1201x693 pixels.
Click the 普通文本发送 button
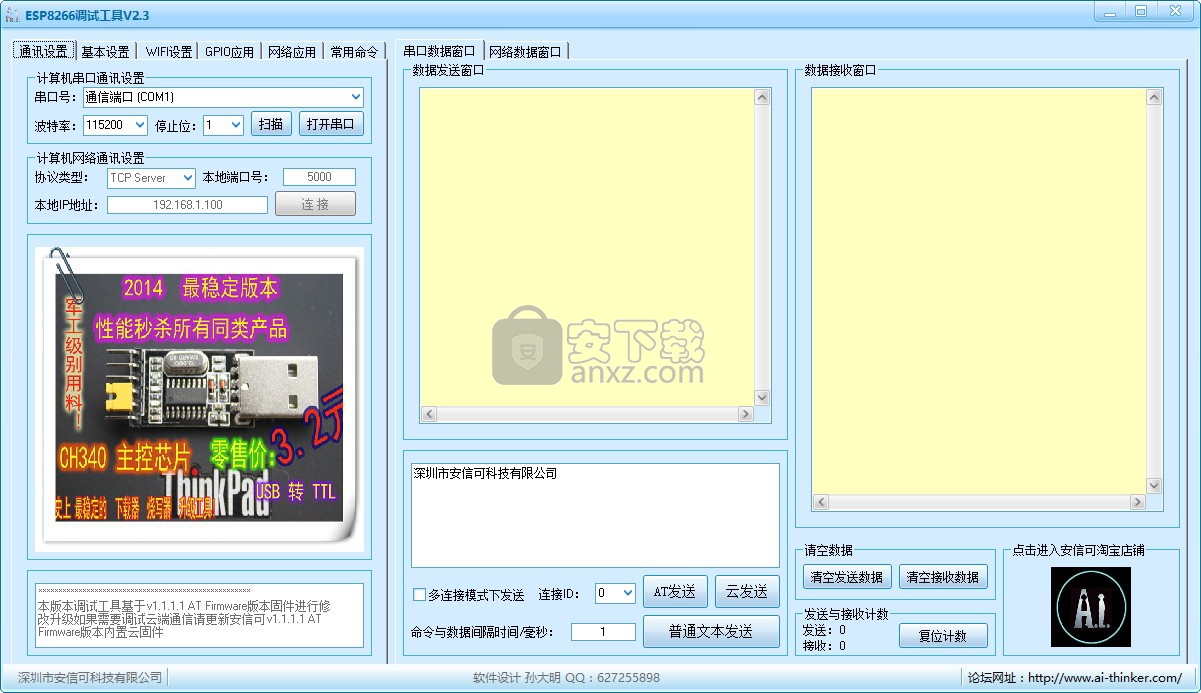[x=711, y=632]
